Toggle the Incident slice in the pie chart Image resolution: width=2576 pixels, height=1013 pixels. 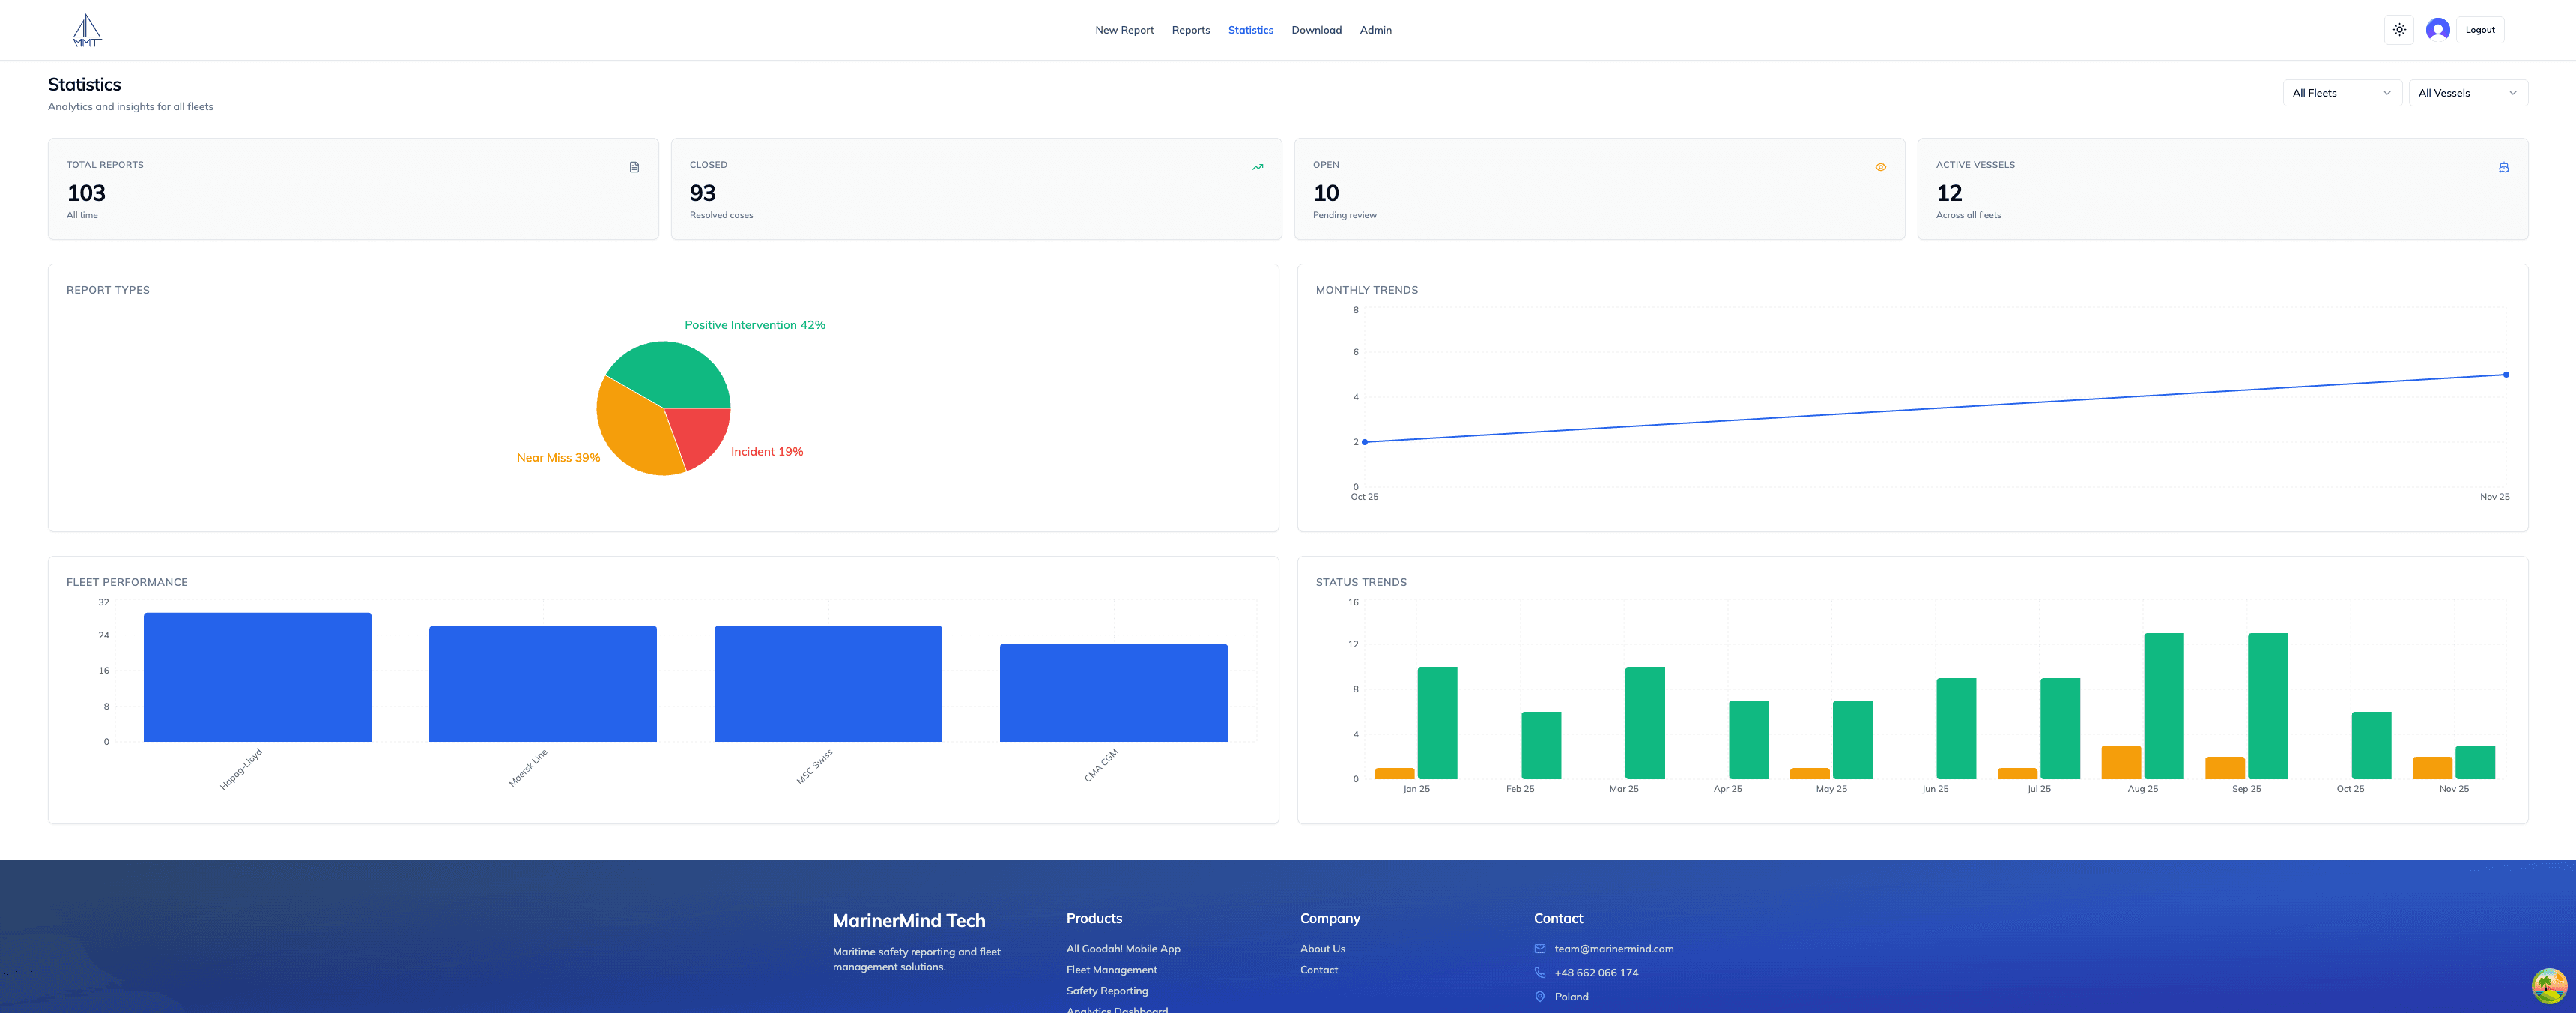point(766,451)
